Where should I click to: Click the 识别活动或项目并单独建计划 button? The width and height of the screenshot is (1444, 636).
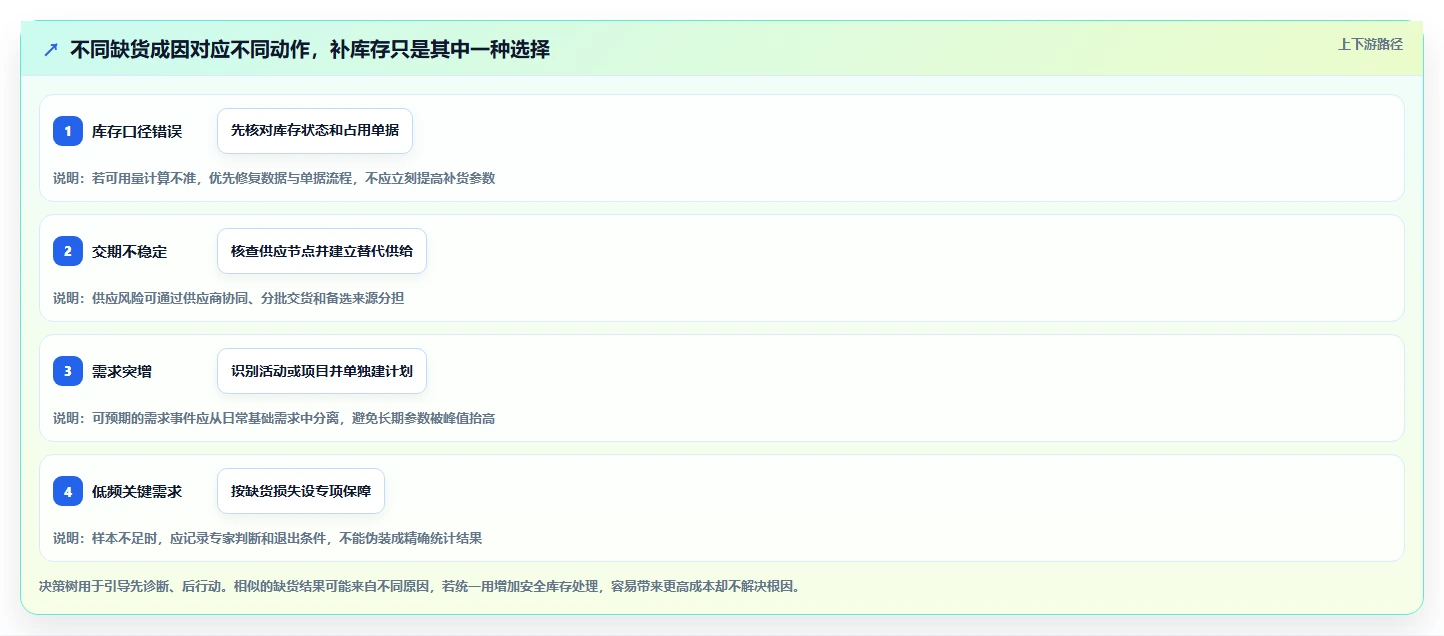point(322,371)
